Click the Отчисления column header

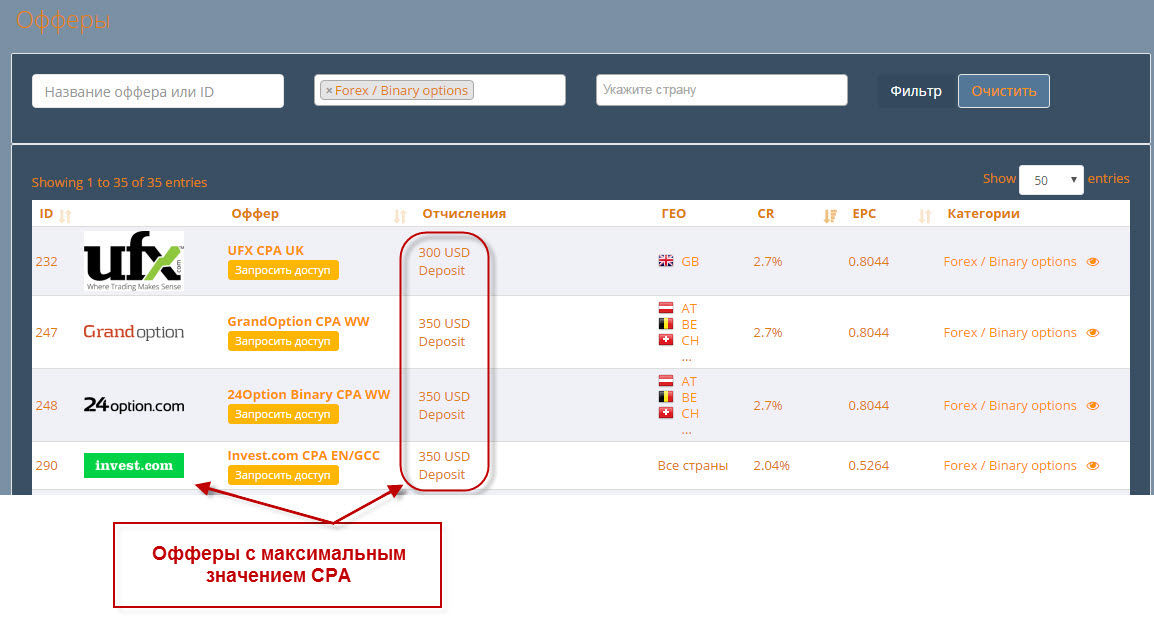(x=464, y=213)
